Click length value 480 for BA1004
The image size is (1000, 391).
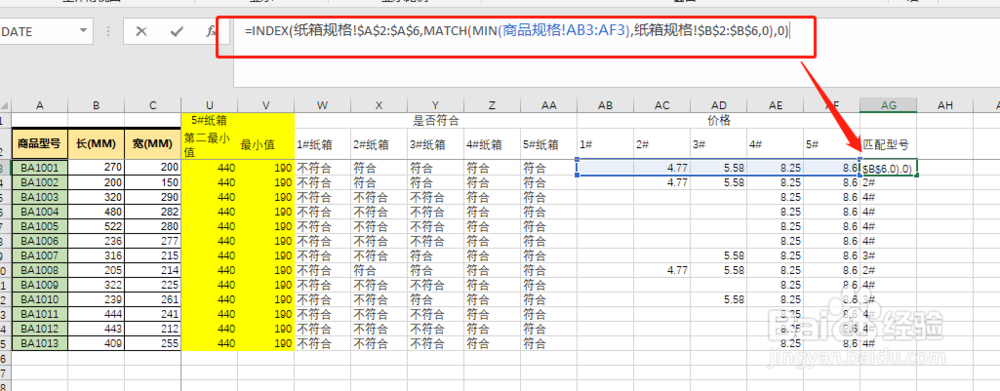(x=96, y=211)
